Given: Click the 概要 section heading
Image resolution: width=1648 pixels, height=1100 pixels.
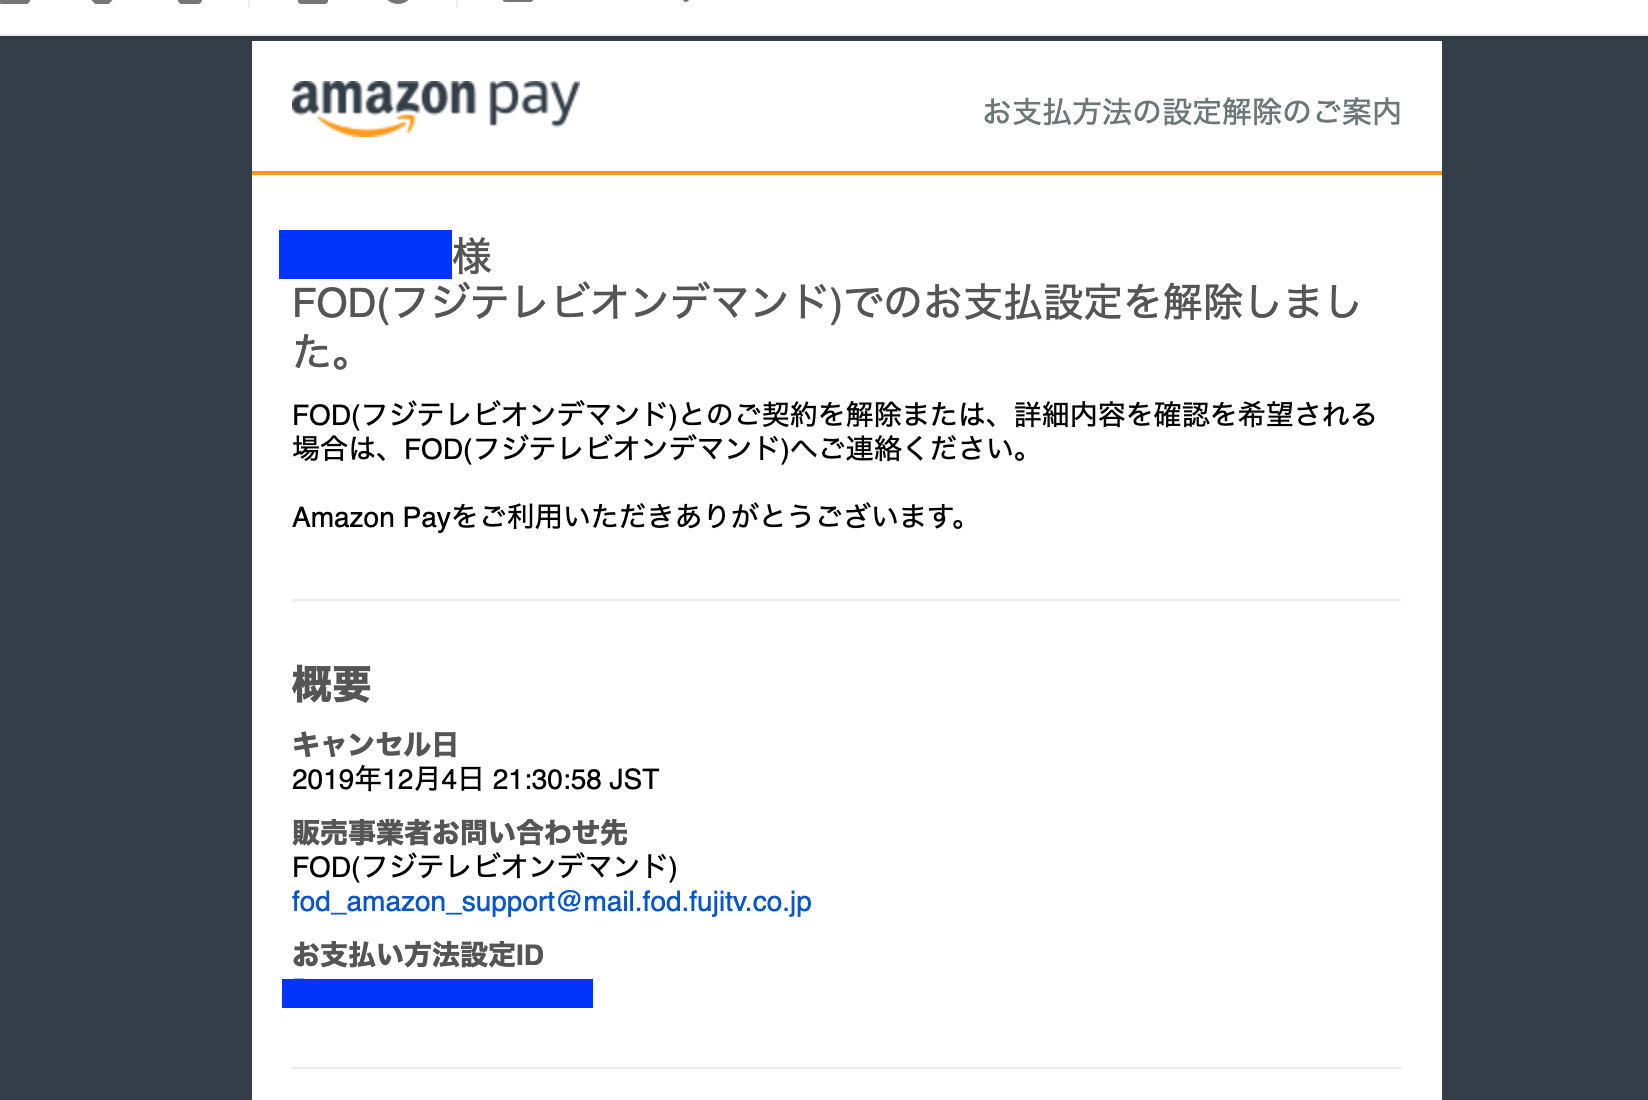Looking at the screenshot, I should pyautogui.click(x=331, y=685).
